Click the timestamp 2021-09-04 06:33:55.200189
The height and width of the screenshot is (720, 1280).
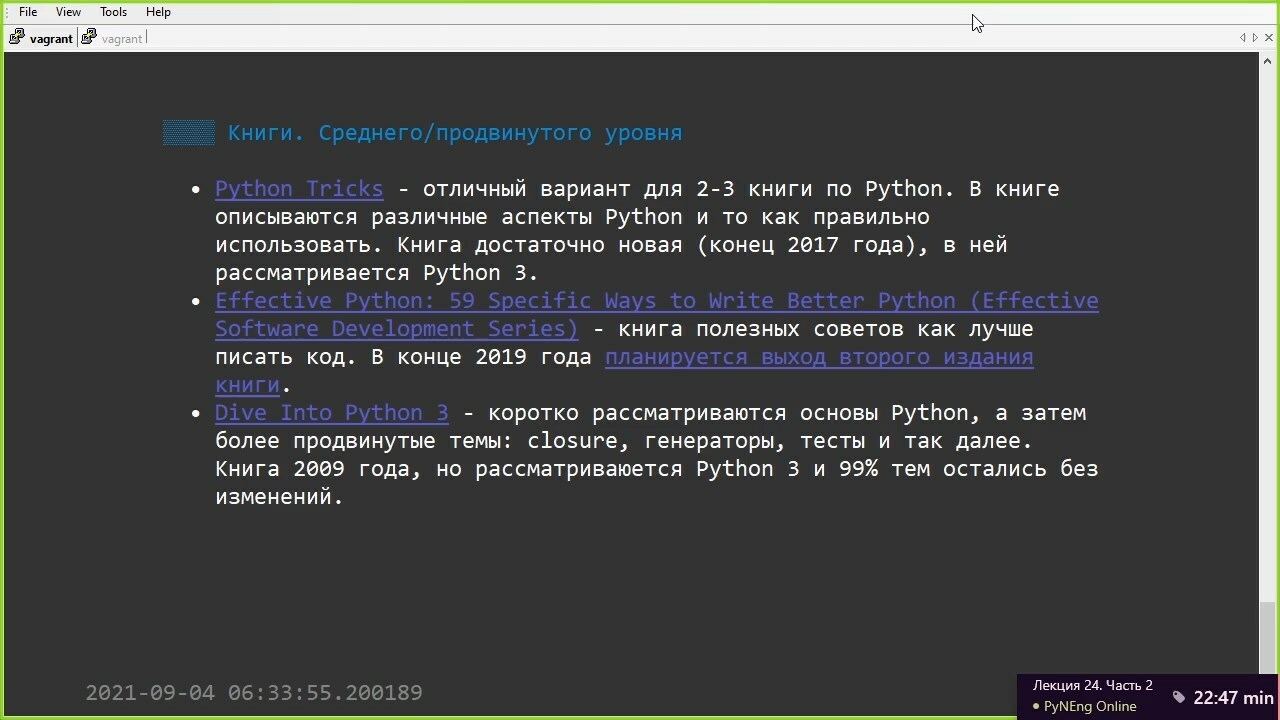254,692
